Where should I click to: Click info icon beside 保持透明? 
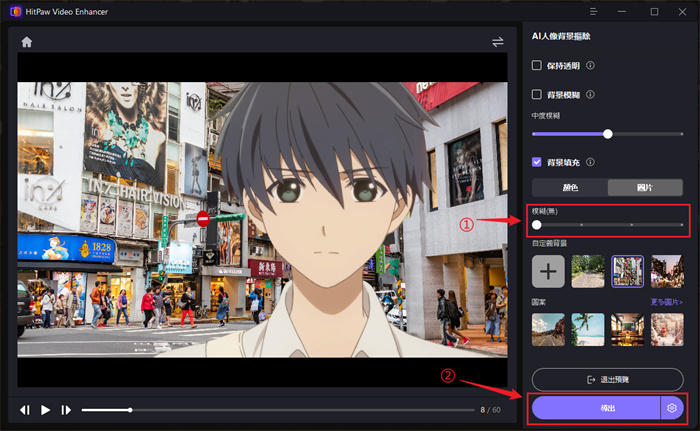pos(590,66)
